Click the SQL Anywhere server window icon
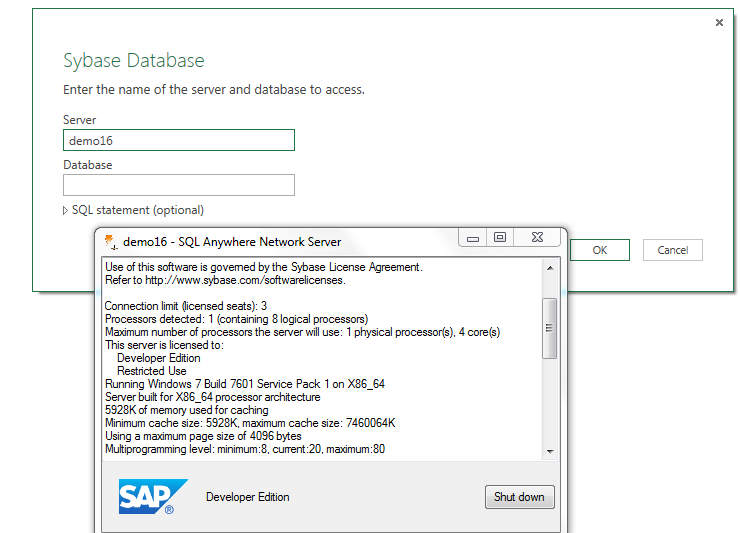This screenshot has width=740, height=533. tap(111, 240)
